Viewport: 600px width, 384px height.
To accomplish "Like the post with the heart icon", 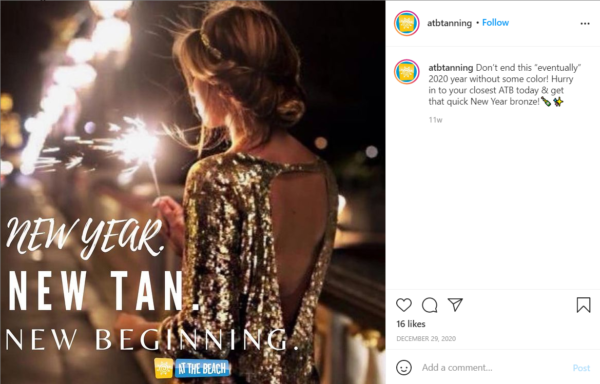I will point(404,305).
